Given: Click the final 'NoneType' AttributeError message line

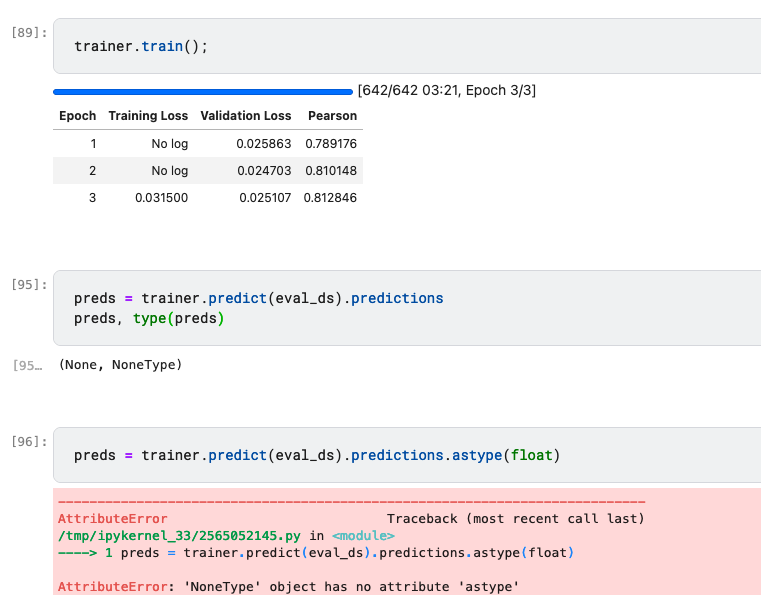Looking at the screenshot, I should (x=288, y=586).
